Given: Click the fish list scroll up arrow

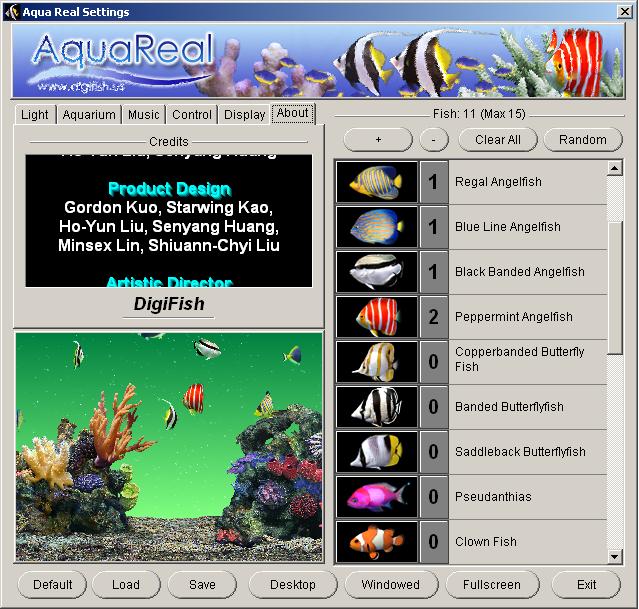Looking at the screenshot, I should tap(615, 168).
